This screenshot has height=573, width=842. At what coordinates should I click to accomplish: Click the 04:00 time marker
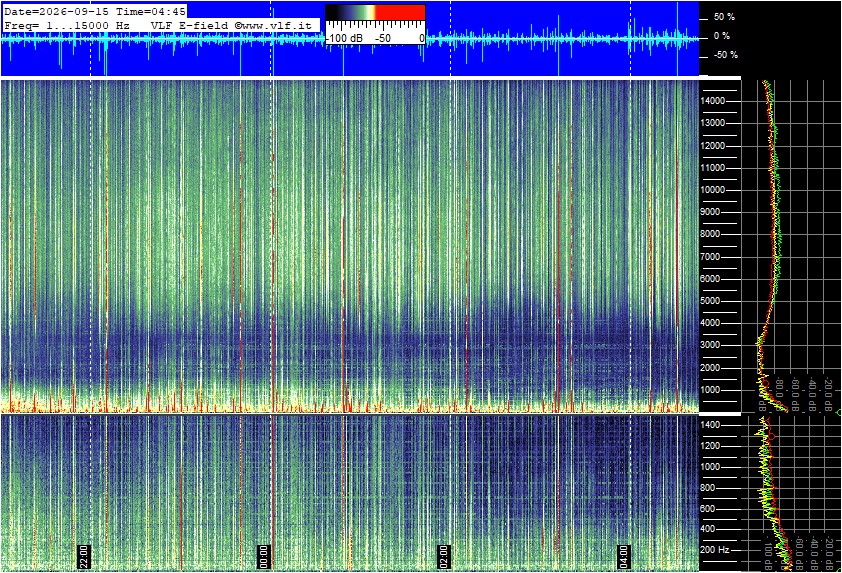coord(623,556)
